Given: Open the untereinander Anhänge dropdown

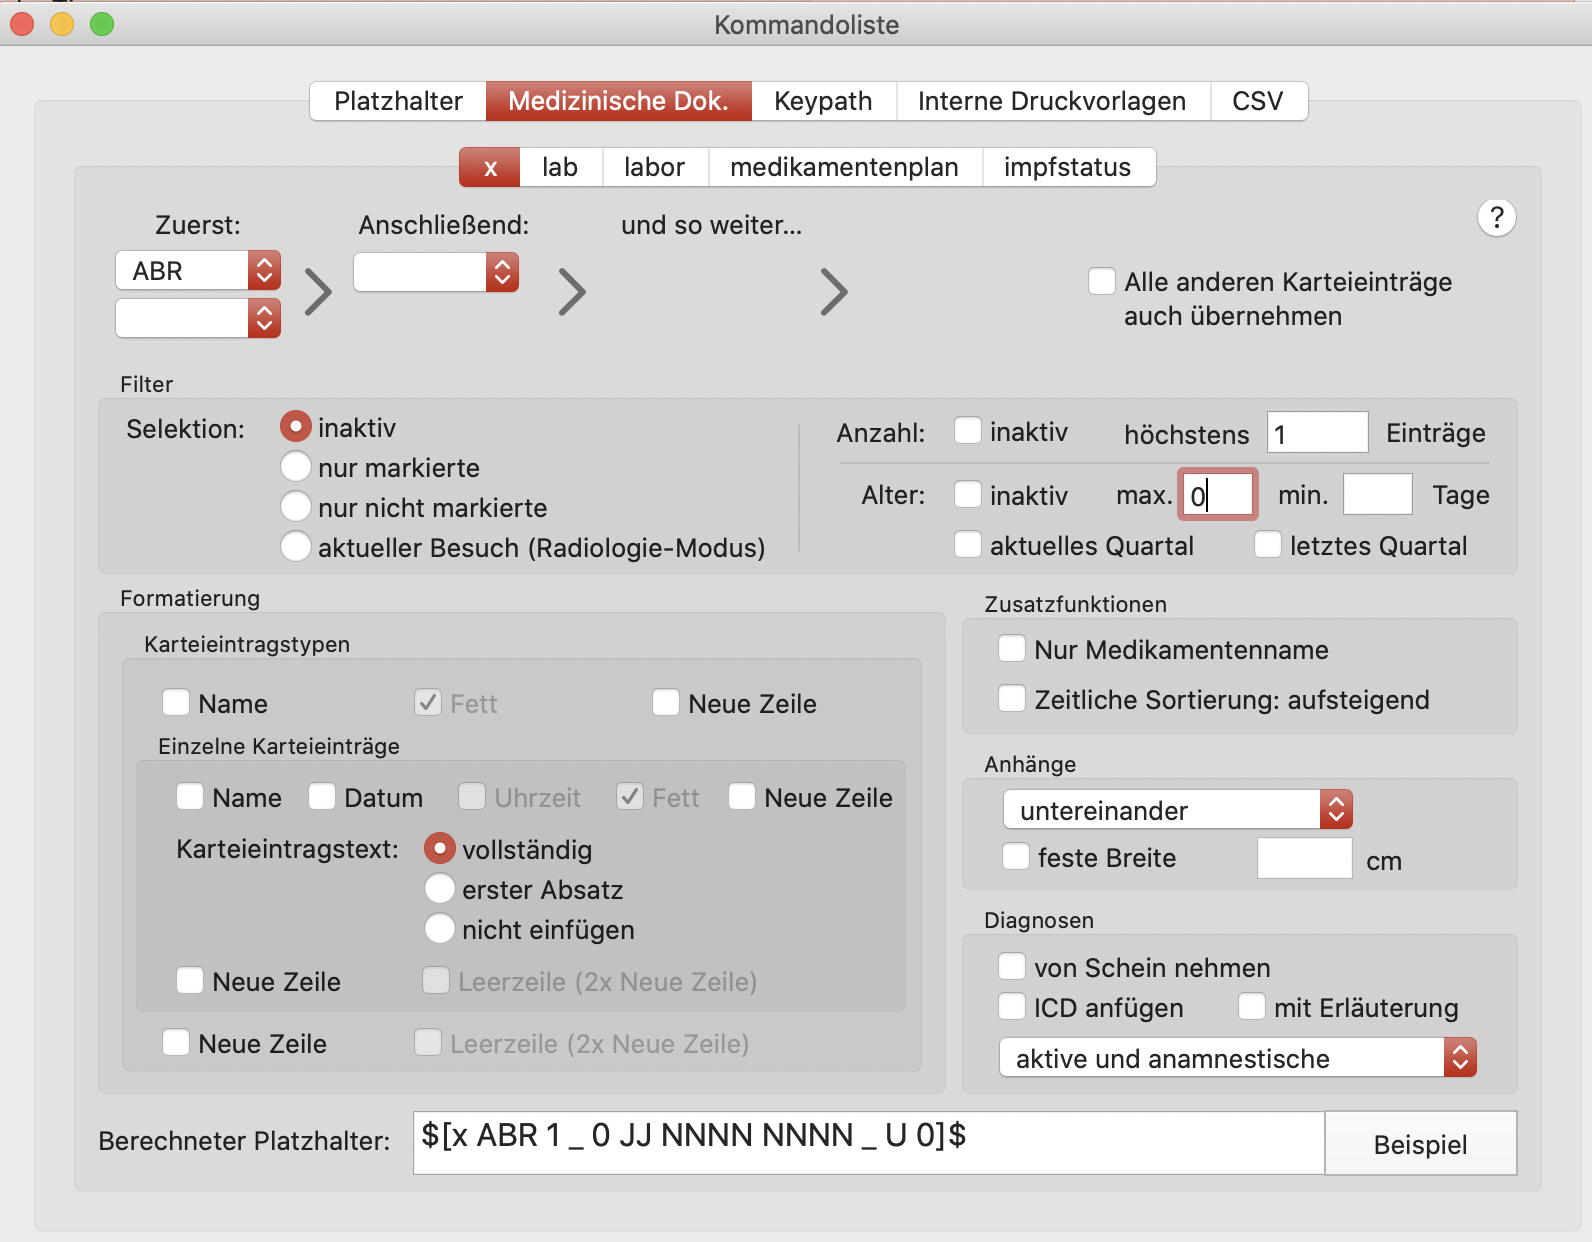Looking at the screenshot, I should tap(1178, 810).
